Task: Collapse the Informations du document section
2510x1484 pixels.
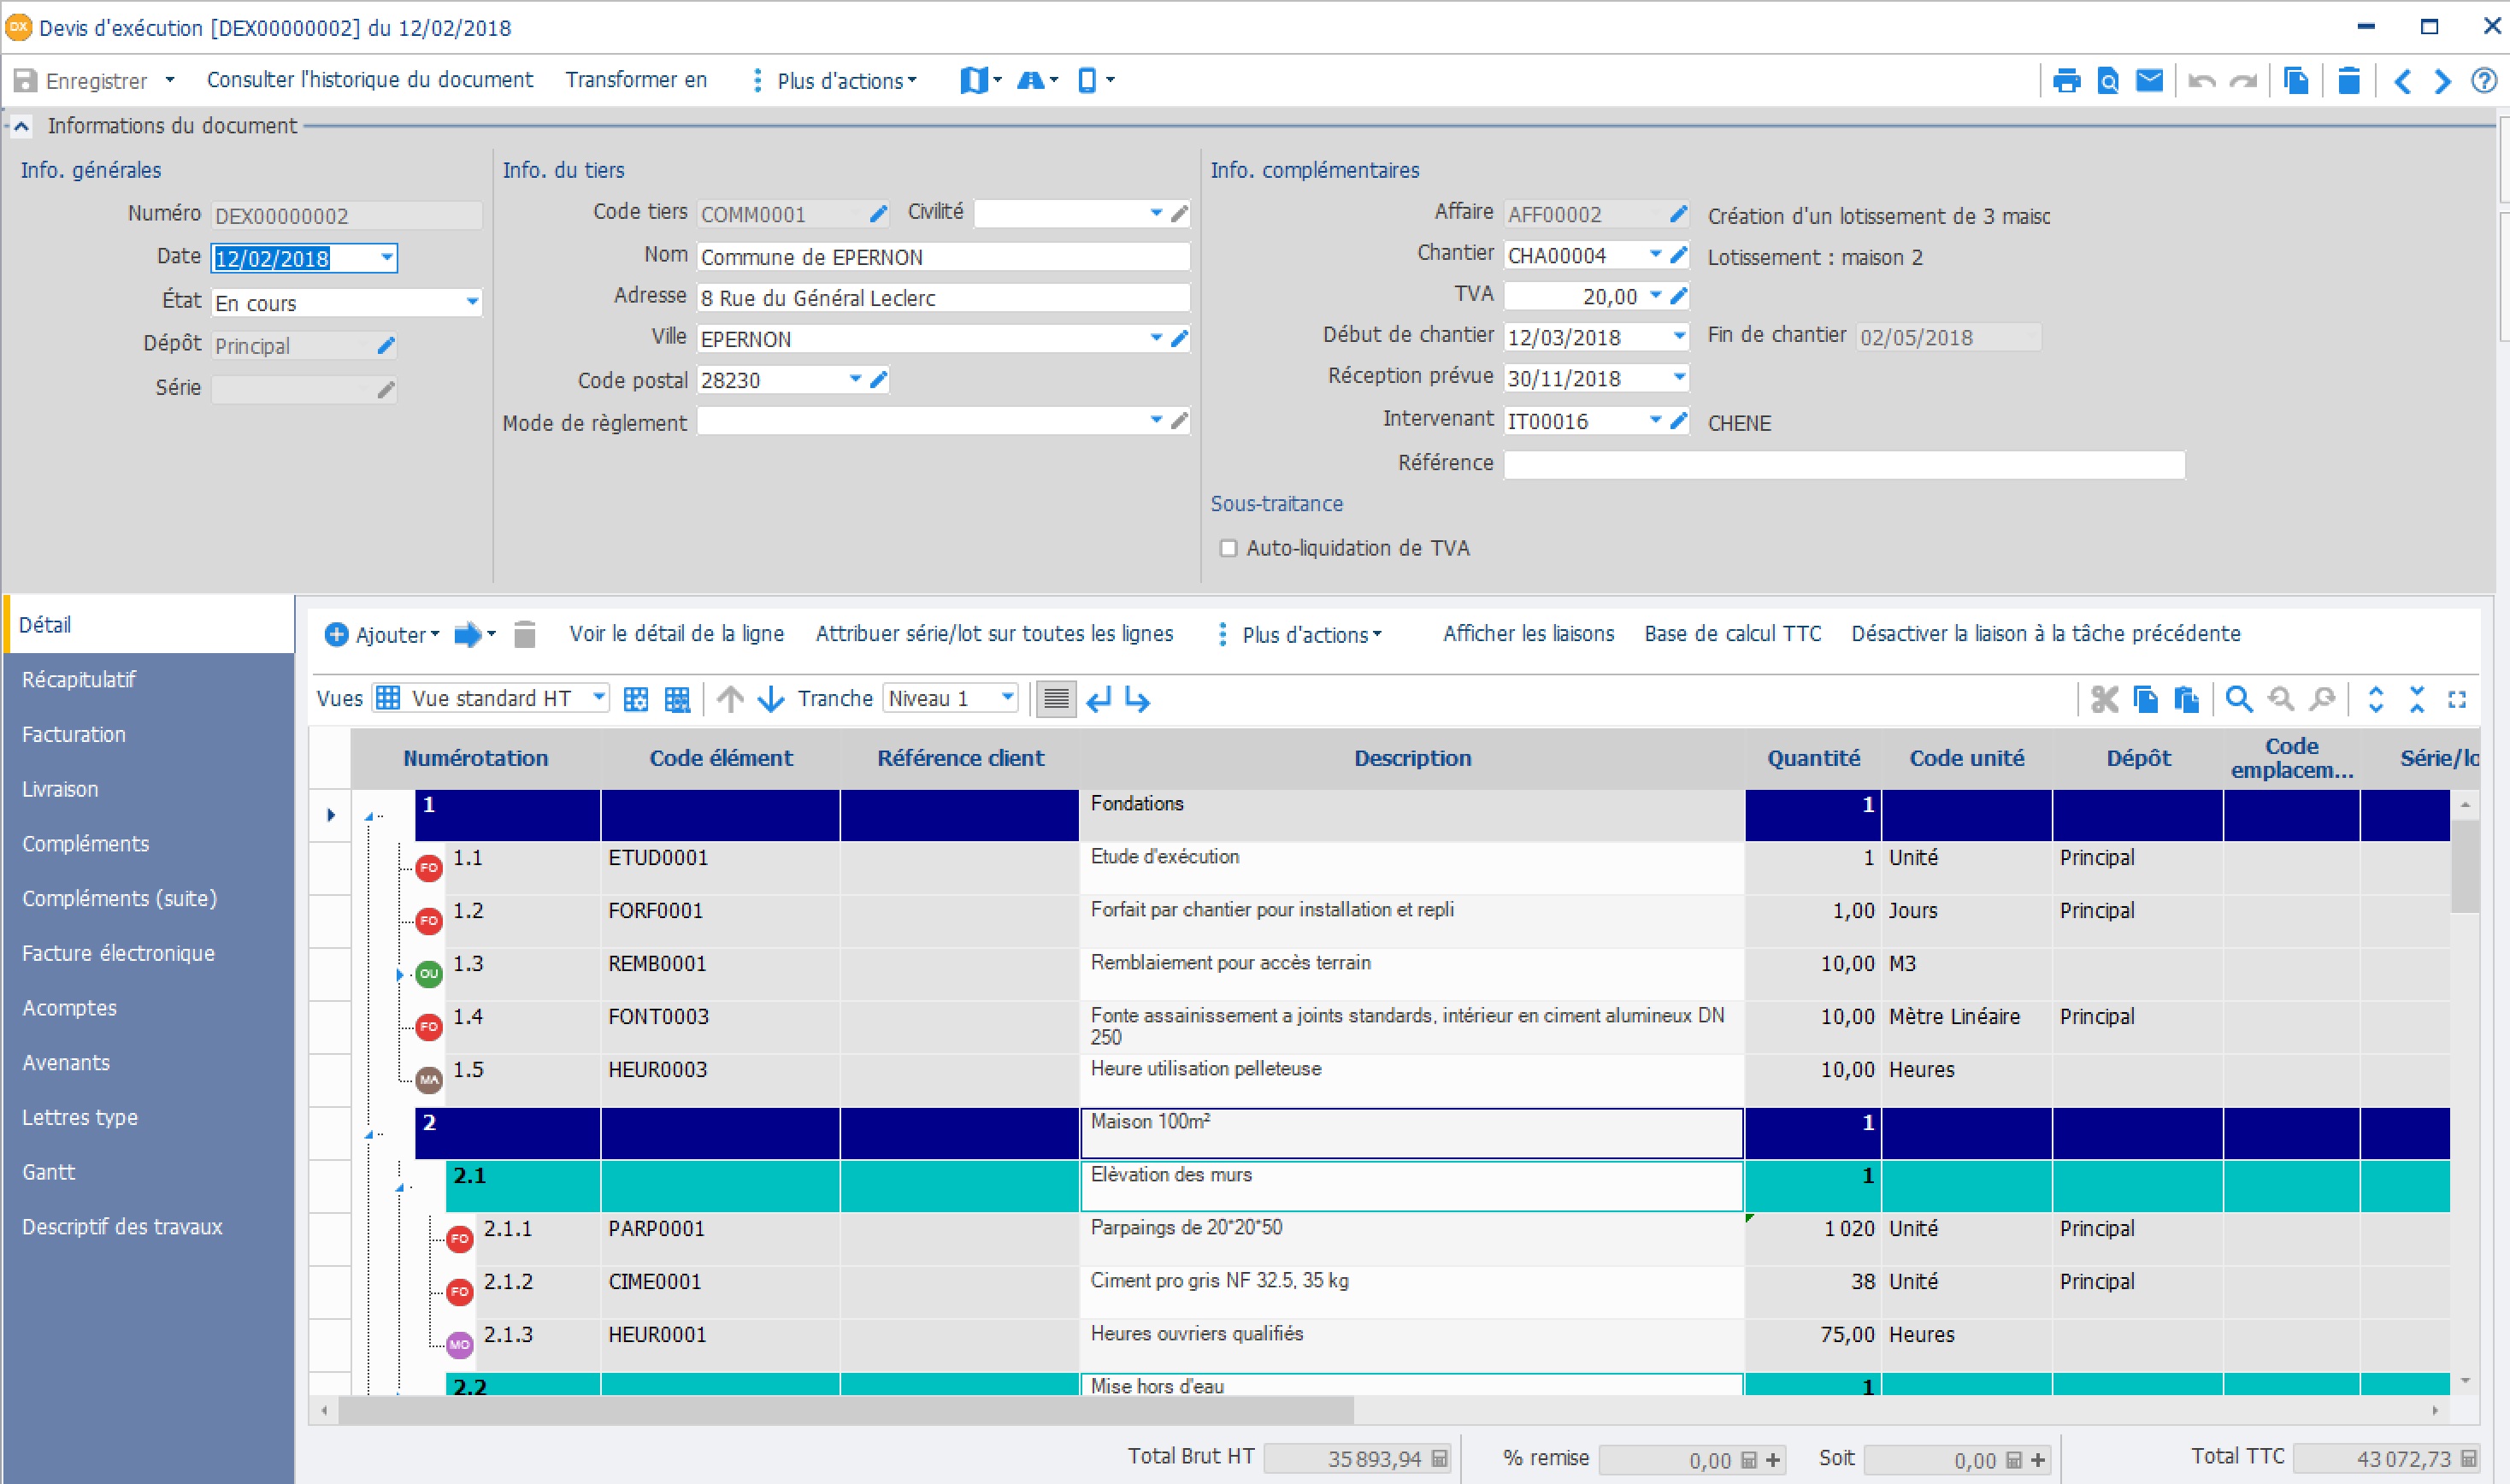Action: pos(21,126)
